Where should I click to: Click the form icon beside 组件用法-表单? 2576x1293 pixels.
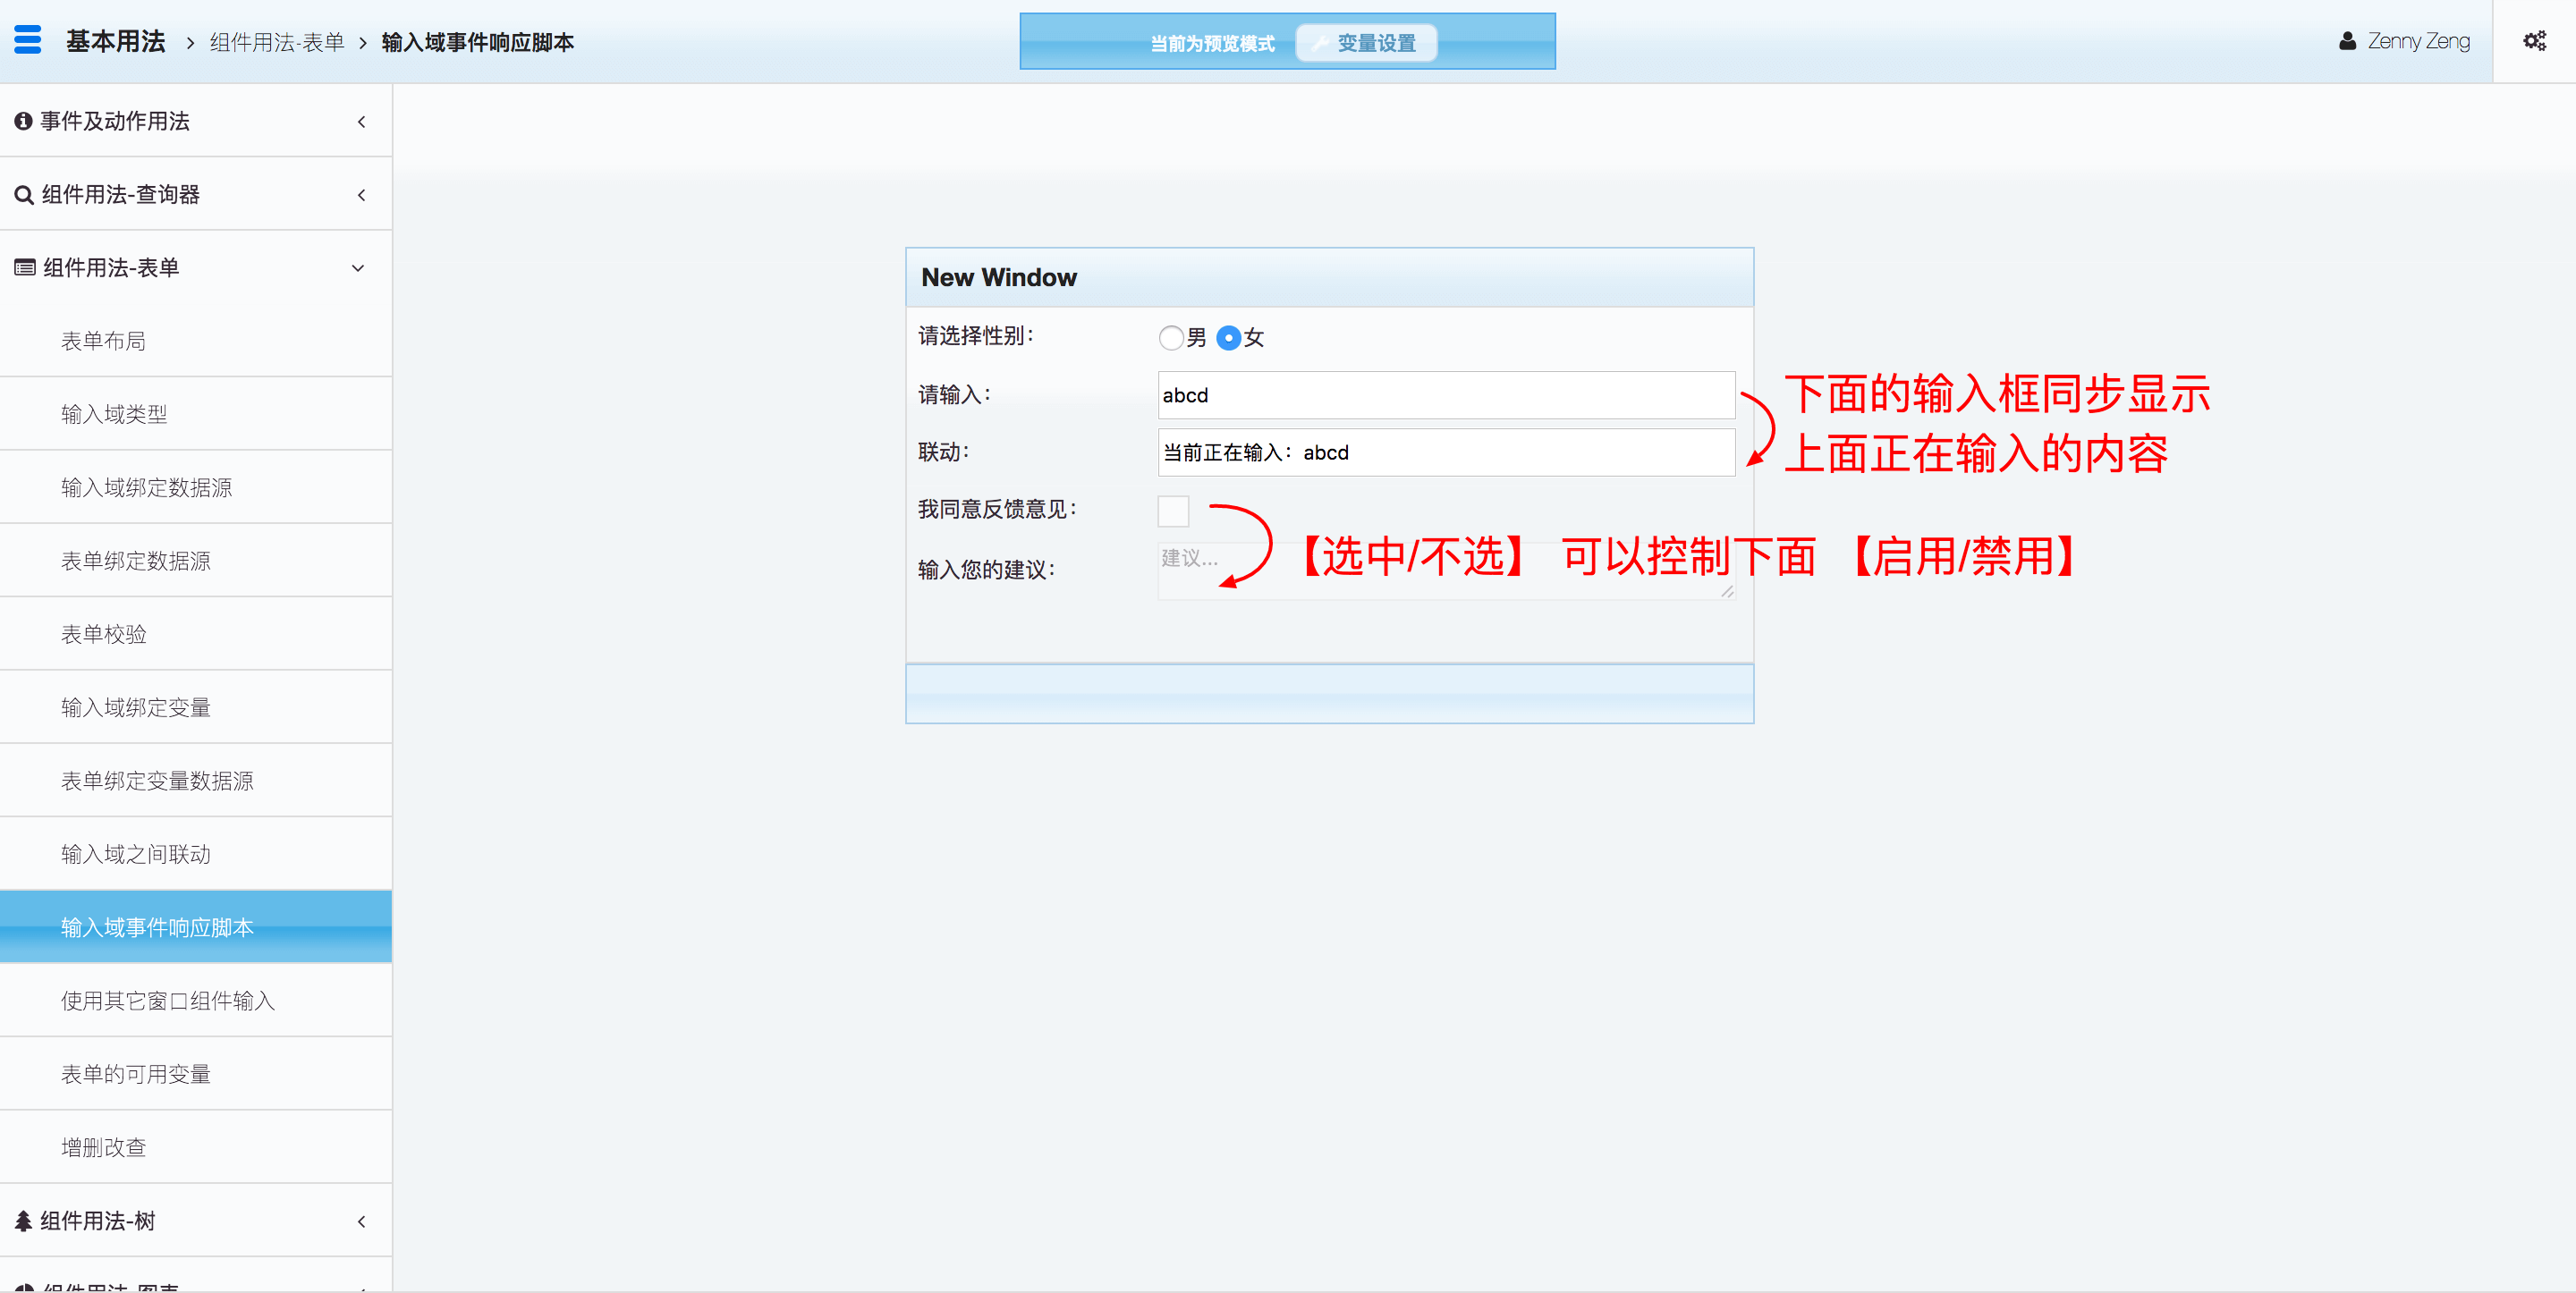[x=25, y=268]
